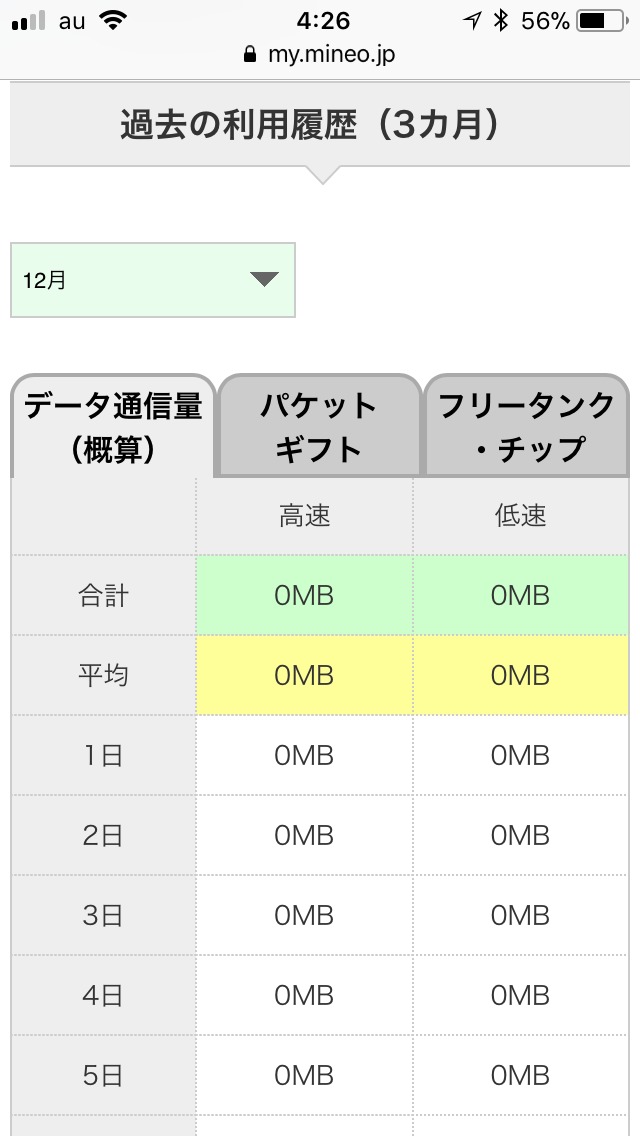Select the 低速 column header
640x1136 pixels.
[520, 516]
